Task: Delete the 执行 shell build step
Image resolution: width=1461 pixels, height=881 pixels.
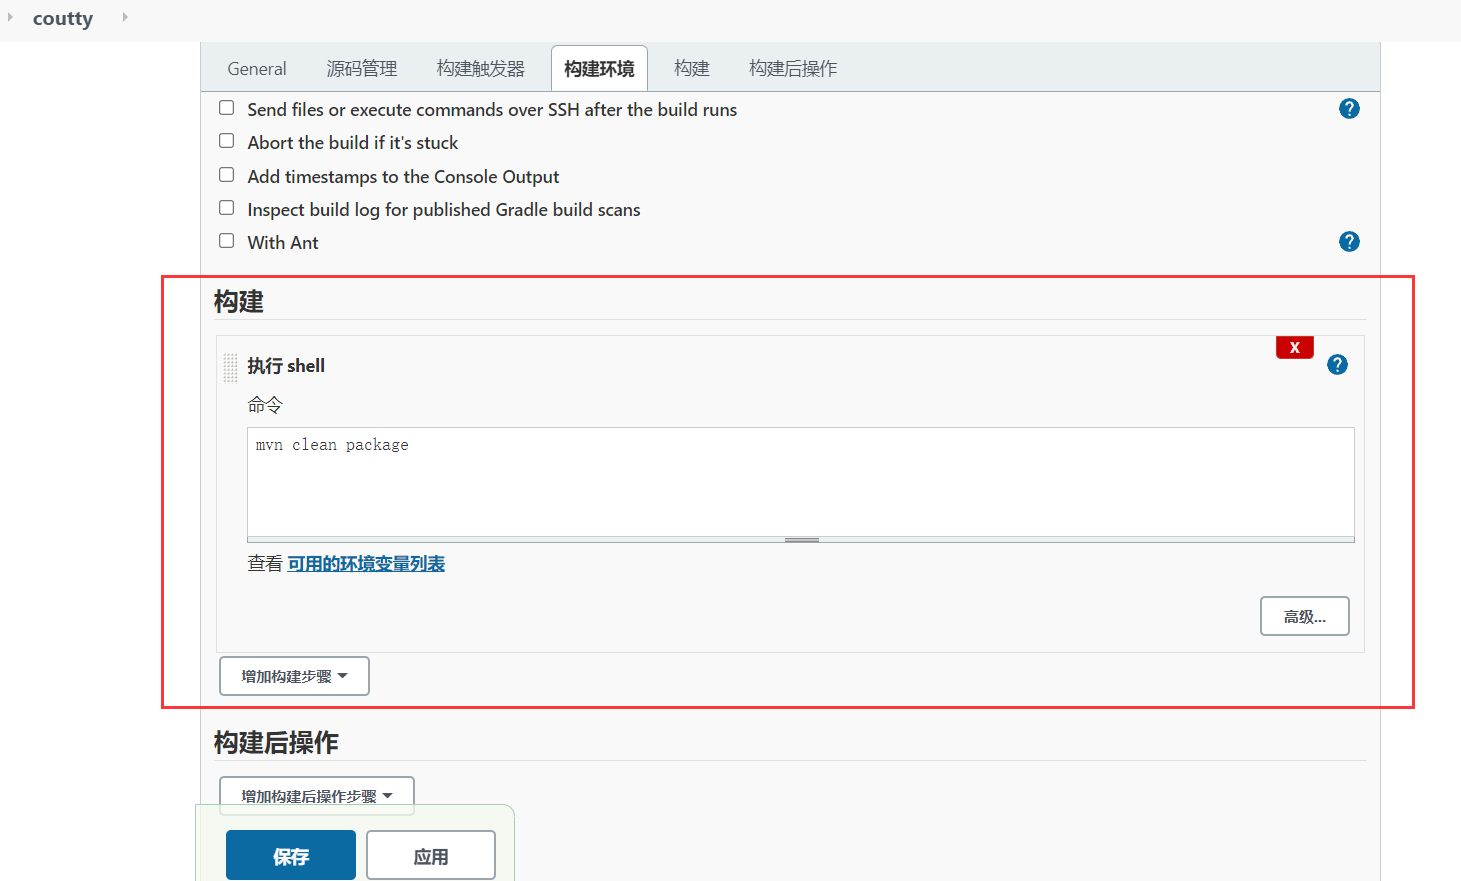Action: tap(1294, 346)
